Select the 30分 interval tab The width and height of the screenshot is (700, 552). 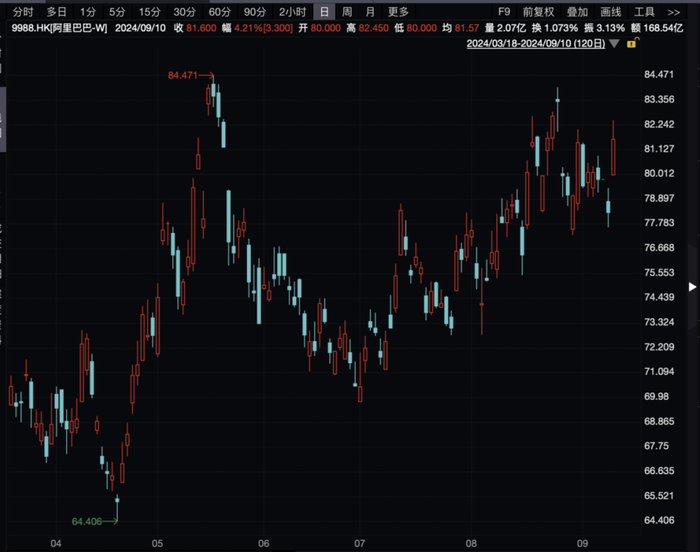185,12
